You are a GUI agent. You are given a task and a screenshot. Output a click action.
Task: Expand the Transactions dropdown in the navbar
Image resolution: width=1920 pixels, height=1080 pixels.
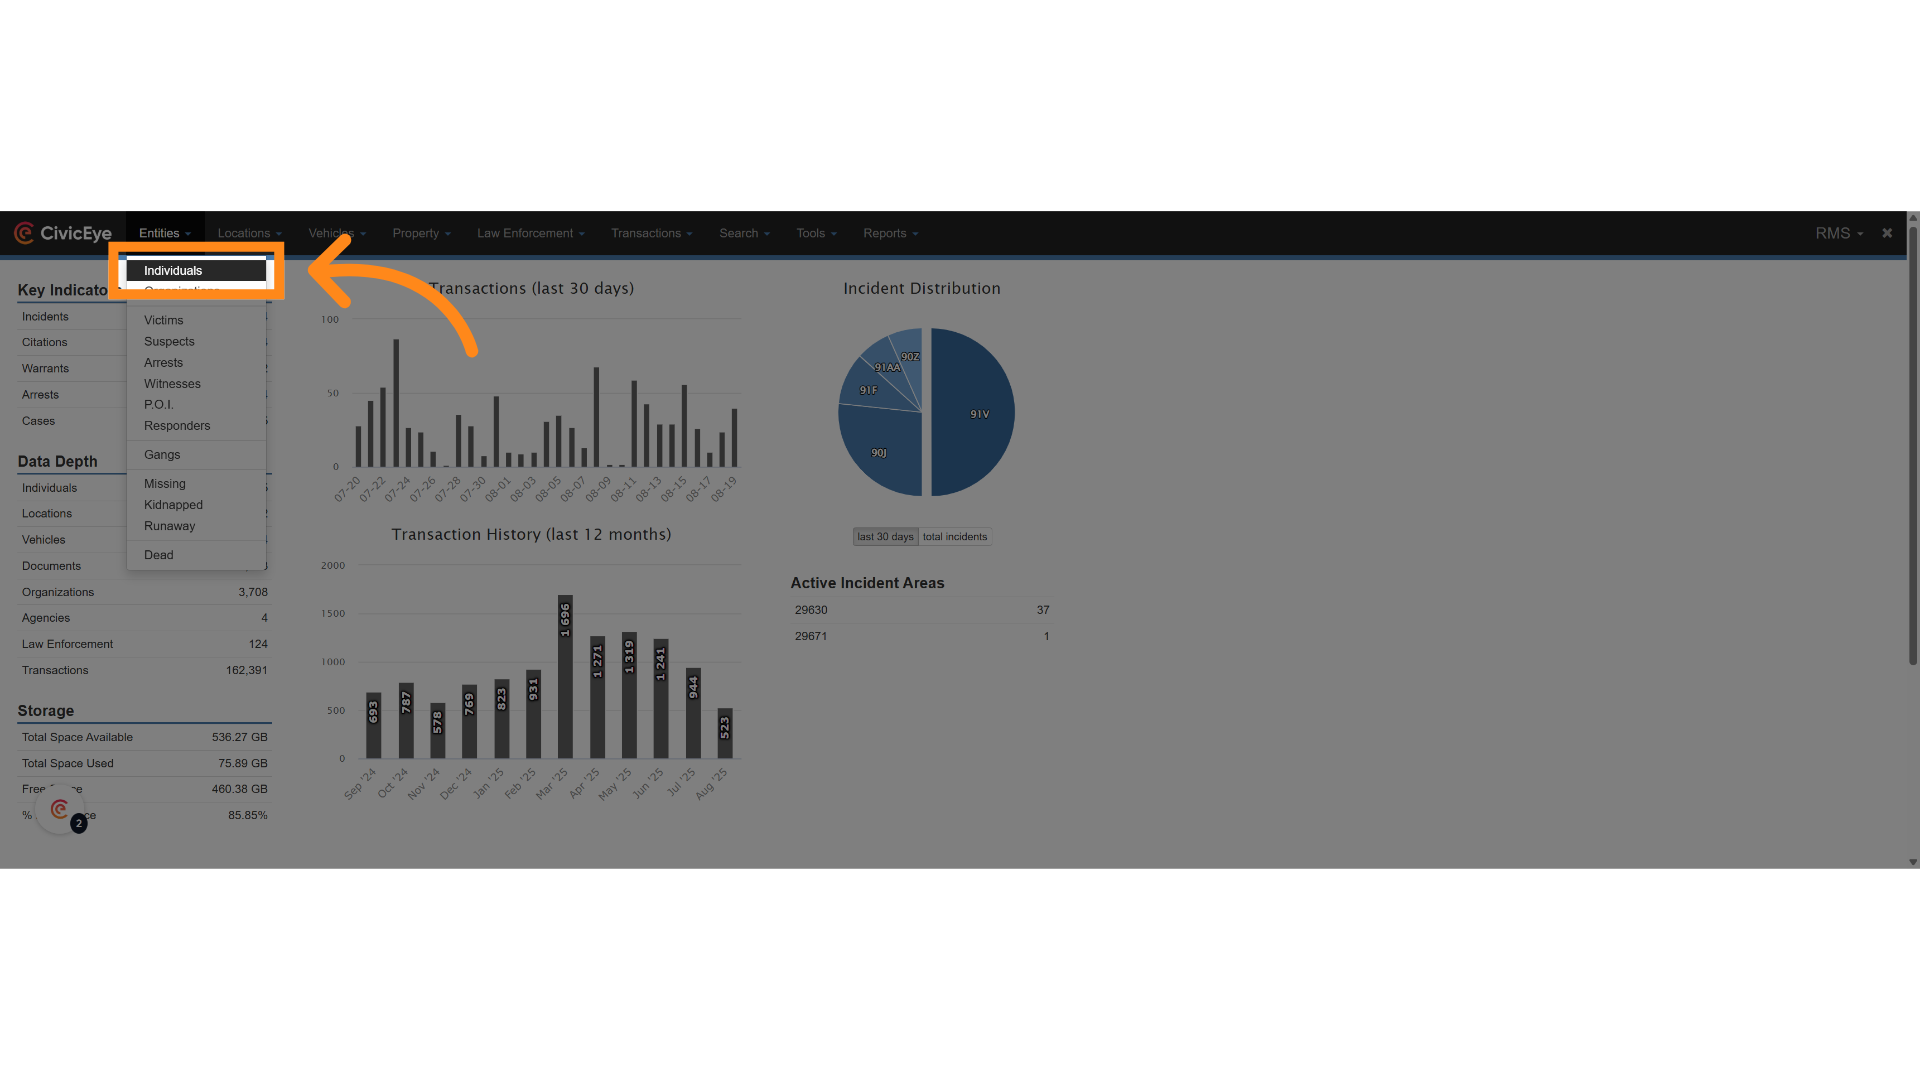point(651,233)
